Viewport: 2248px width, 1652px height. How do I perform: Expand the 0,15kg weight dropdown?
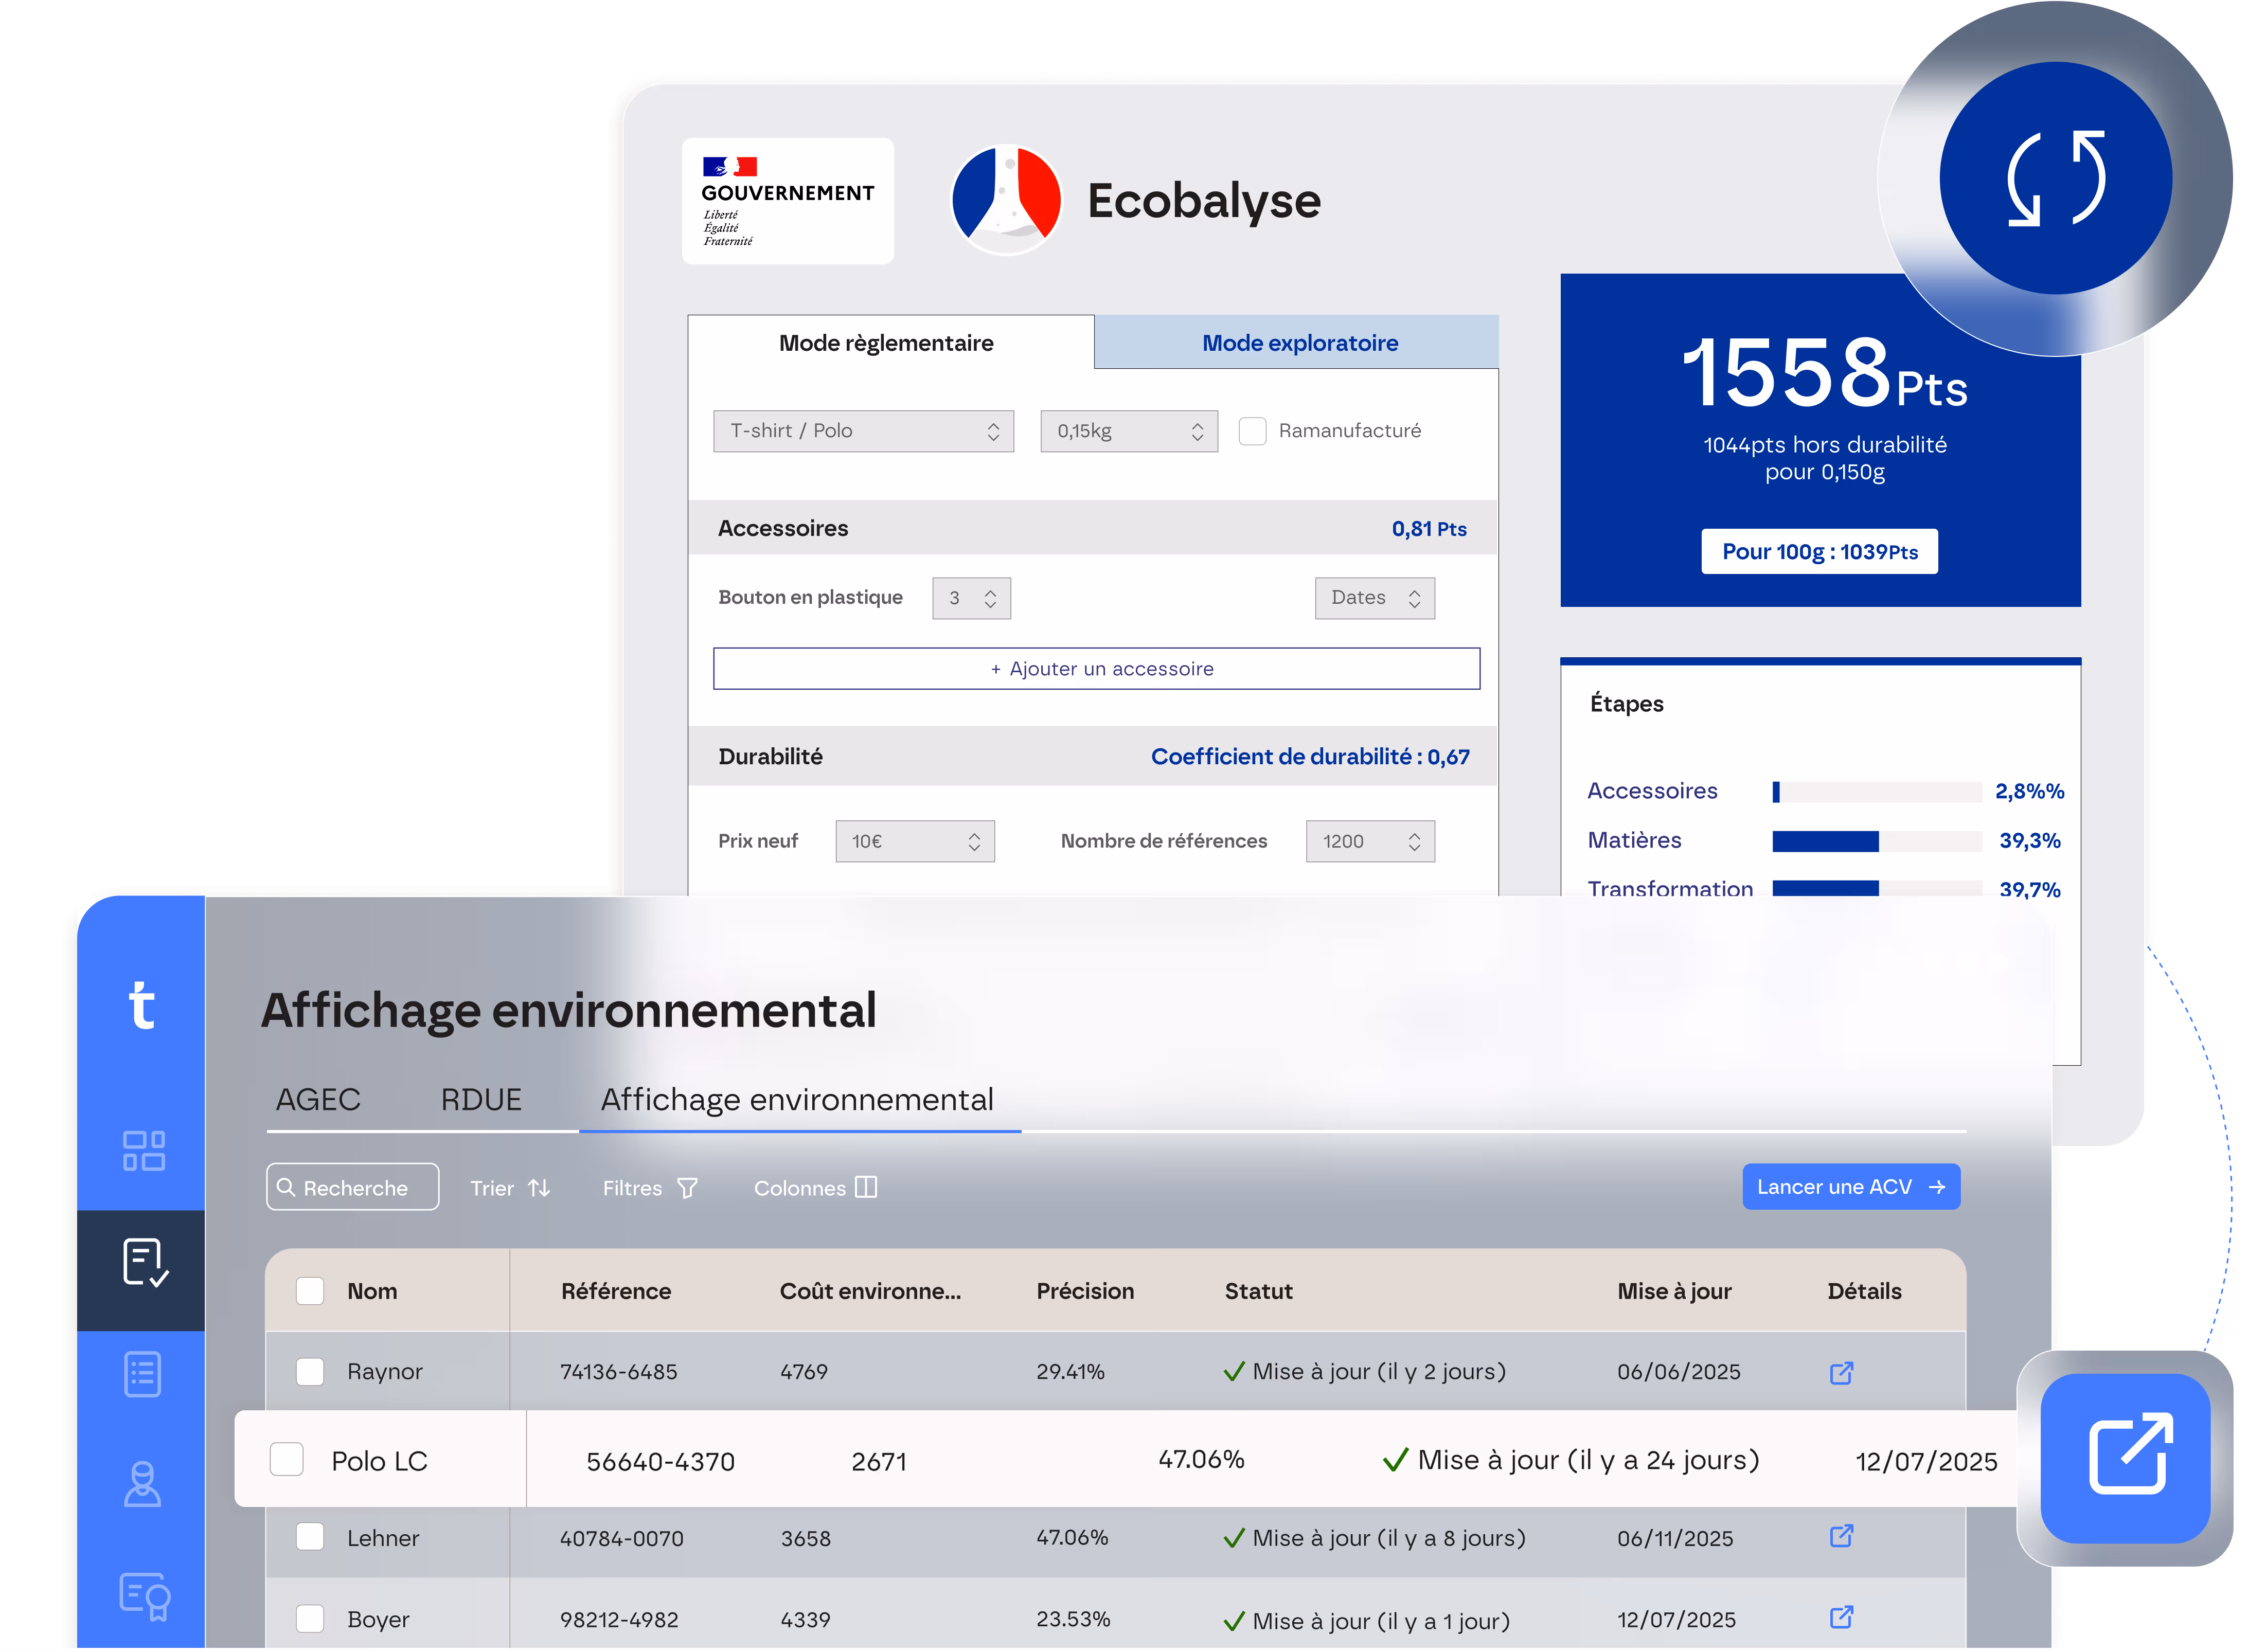click(1128, 431)
